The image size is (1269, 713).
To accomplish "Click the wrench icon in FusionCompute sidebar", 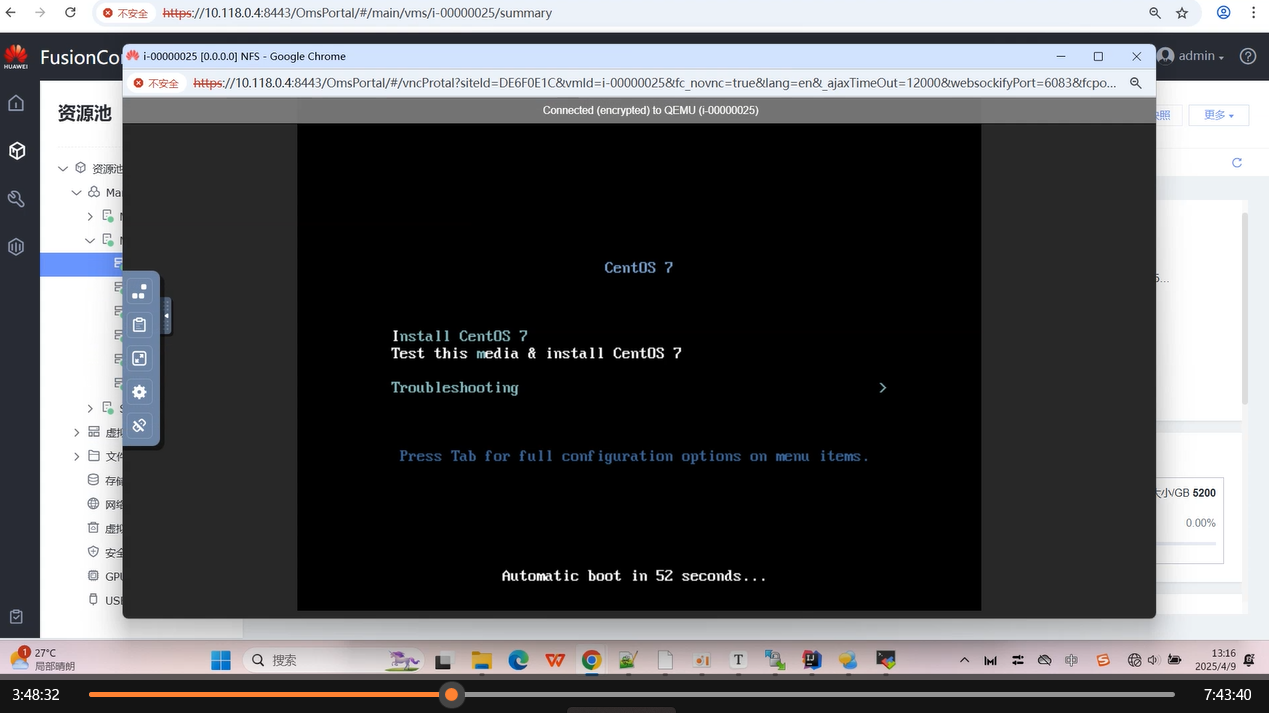I will coord(16,199).
